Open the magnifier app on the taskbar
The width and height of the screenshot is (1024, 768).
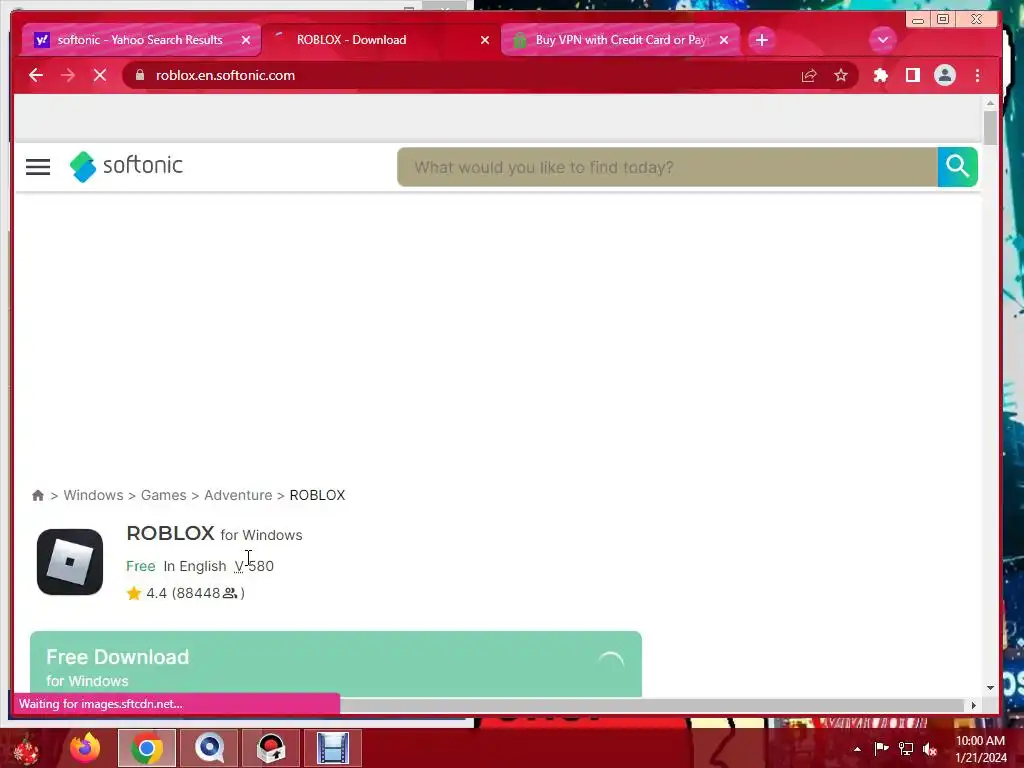pos(209,748)
